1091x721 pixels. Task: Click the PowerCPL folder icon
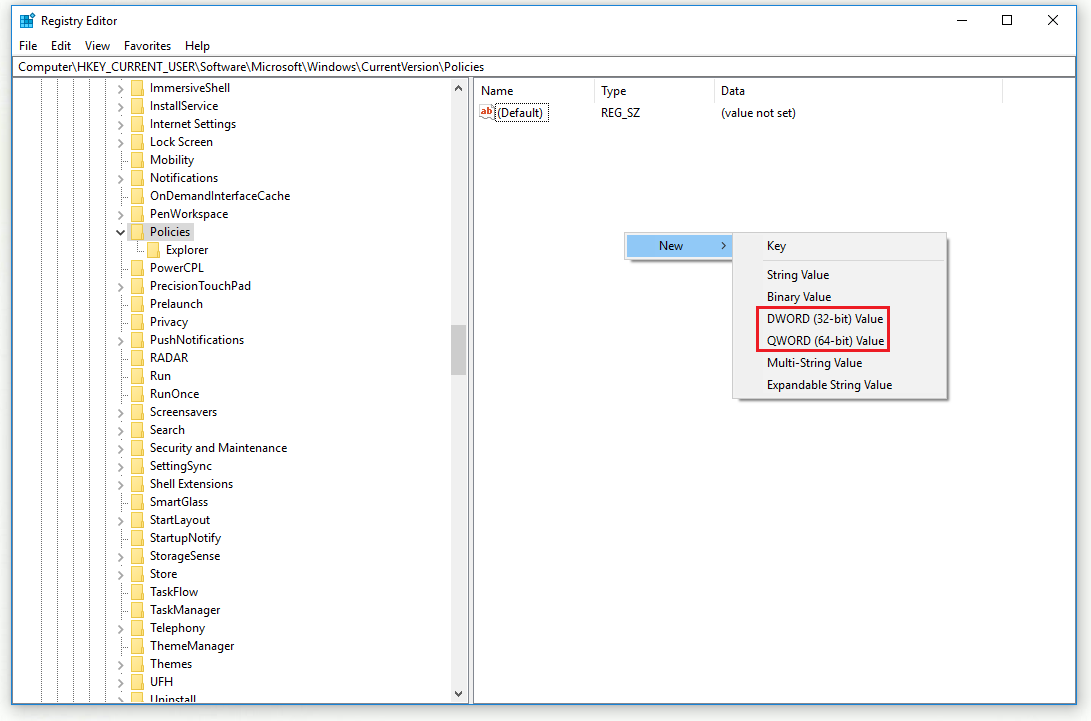pos(137,268)
